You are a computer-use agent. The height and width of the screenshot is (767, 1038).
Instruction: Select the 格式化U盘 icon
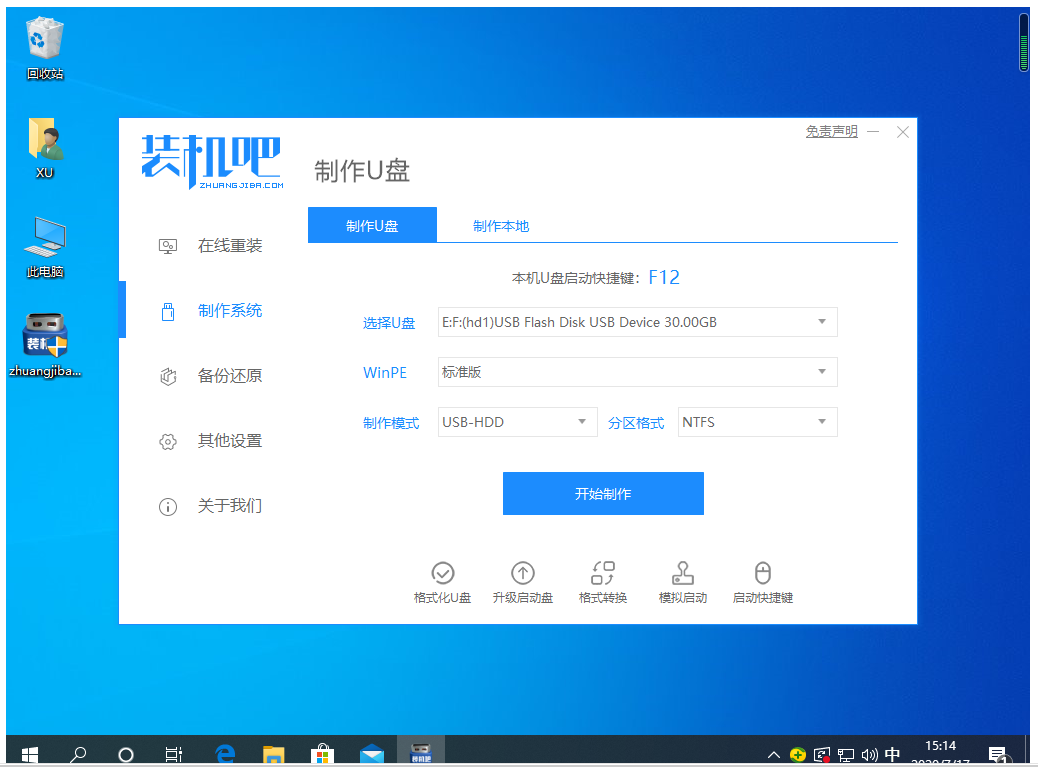pos(443,582)
